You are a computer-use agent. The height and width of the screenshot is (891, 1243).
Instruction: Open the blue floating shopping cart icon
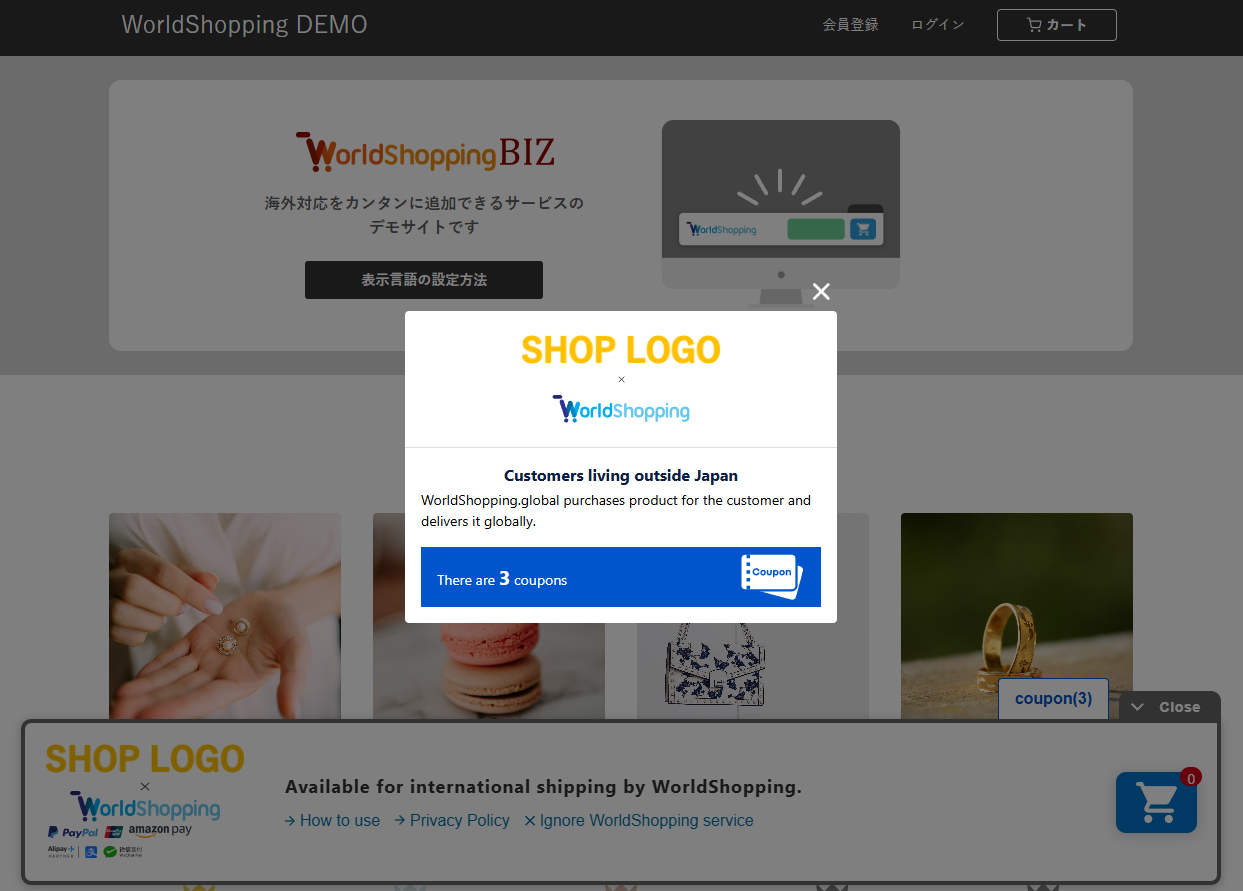coord(1156,802)
